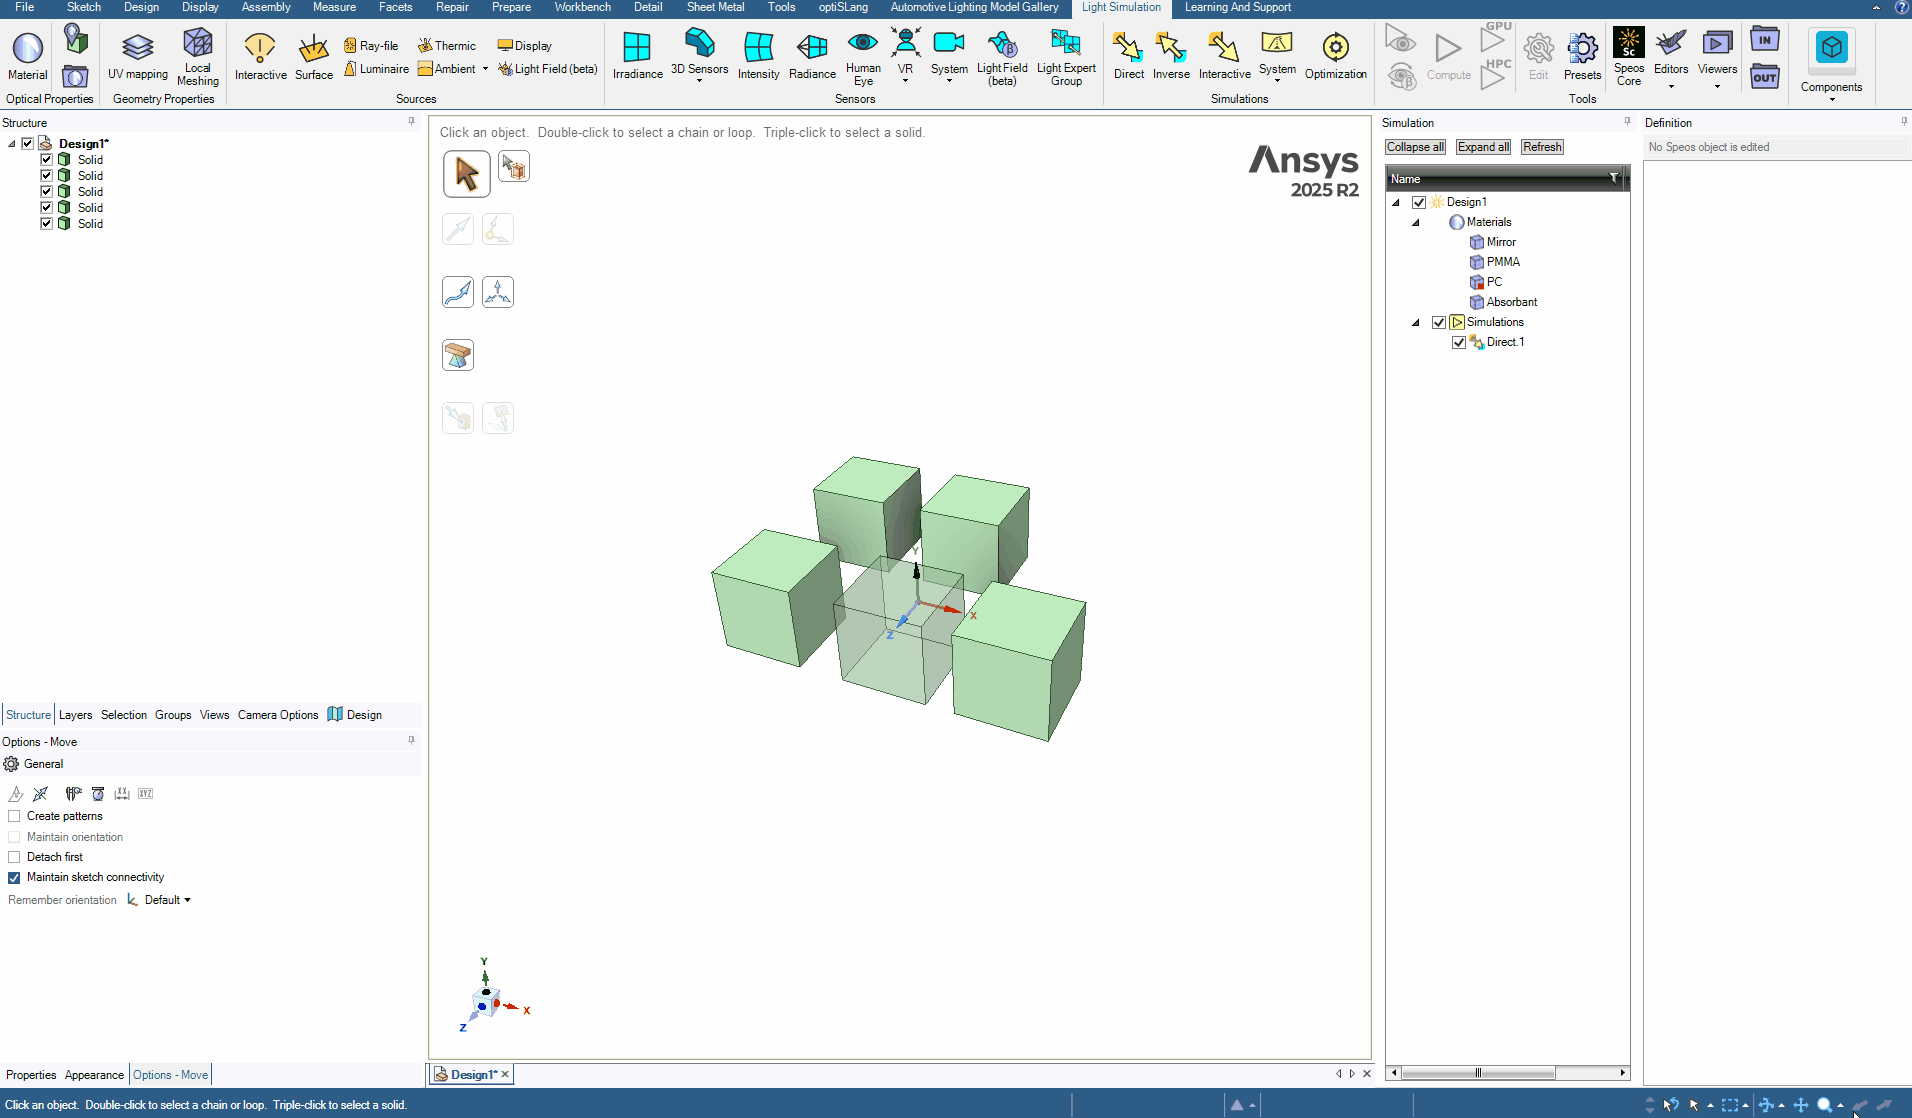Click the IN import icon

pyautogui.click(x=1765, y=40)
